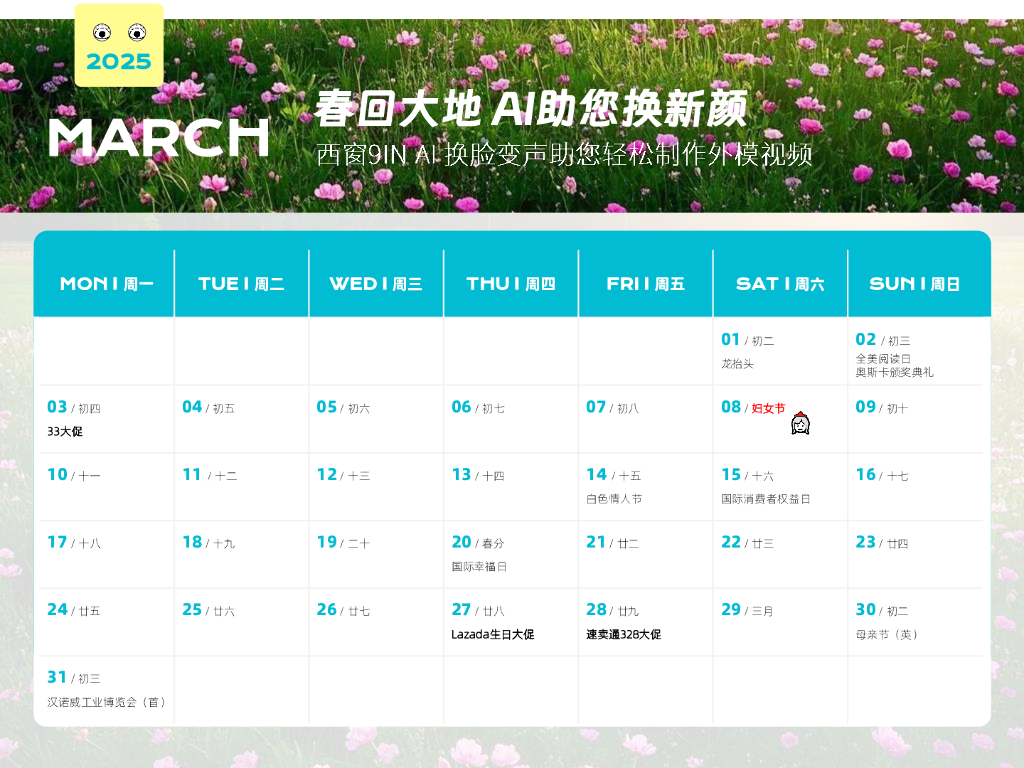Select the MON 周一 column header
This screenshot has height=768, width=1024.
tap(106, 284)
